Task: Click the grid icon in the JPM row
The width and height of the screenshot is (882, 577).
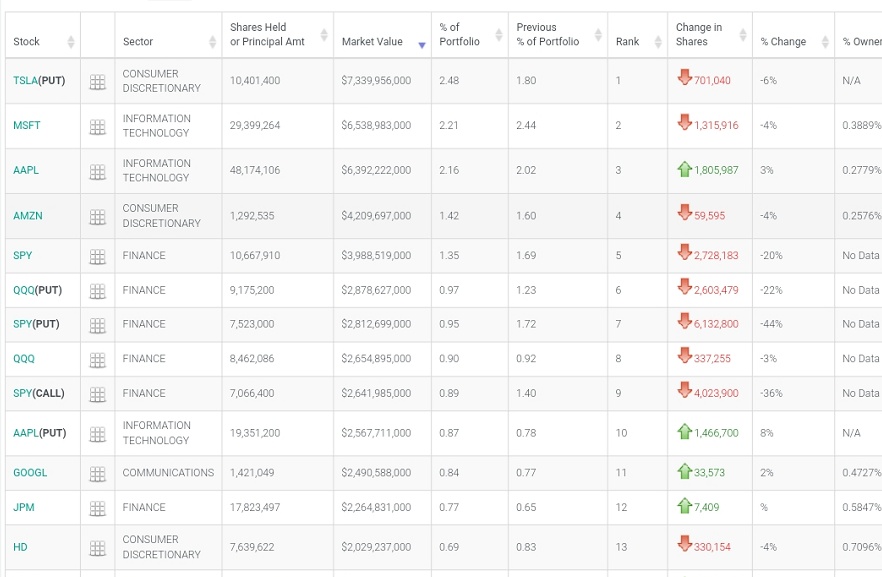Action: (x=97, y=509)
